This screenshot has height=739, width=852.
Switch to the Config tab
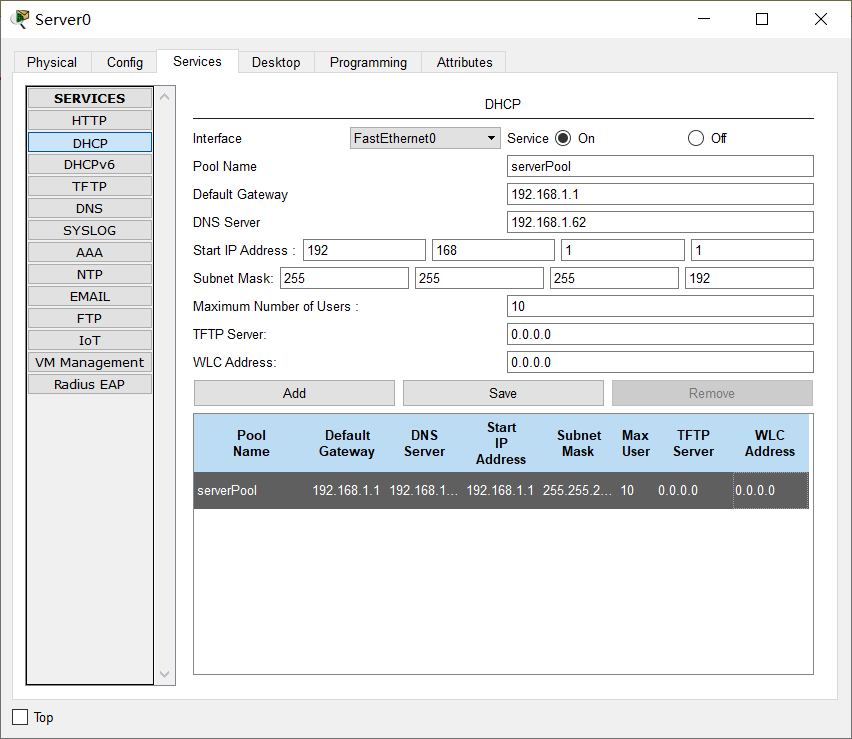pos(125,62)
